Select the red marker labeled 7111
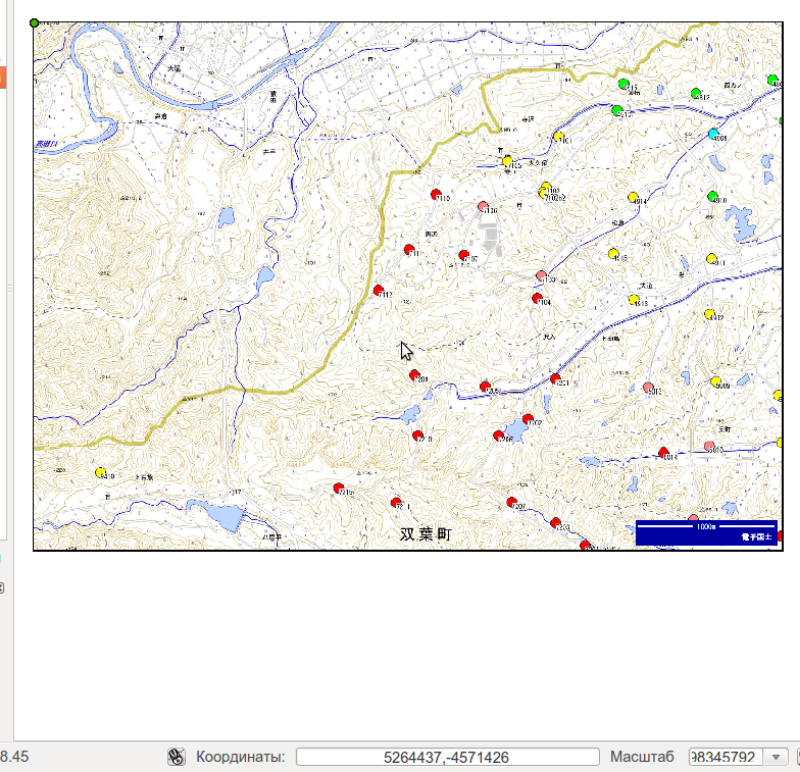Image resolution: width=800 pixels, height=772 pixels. [409, 250]
